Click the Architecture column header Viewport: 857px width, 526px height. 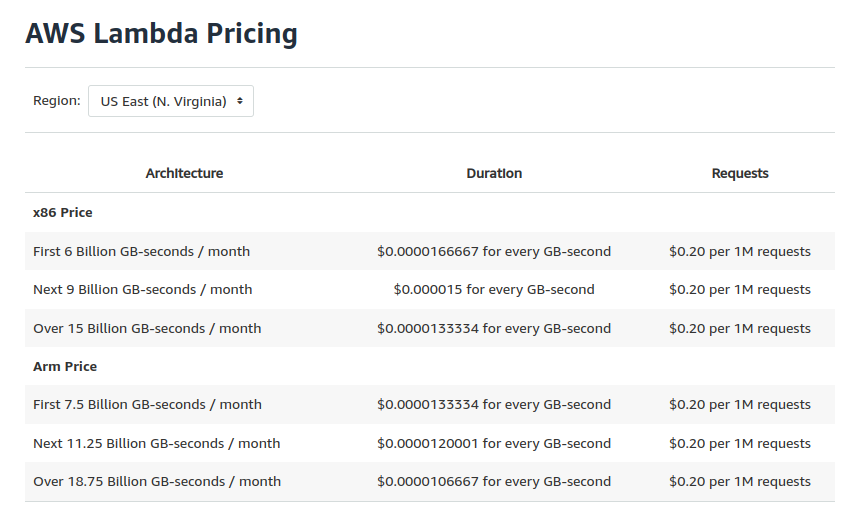pyautogui.click(x=184, y=173)
